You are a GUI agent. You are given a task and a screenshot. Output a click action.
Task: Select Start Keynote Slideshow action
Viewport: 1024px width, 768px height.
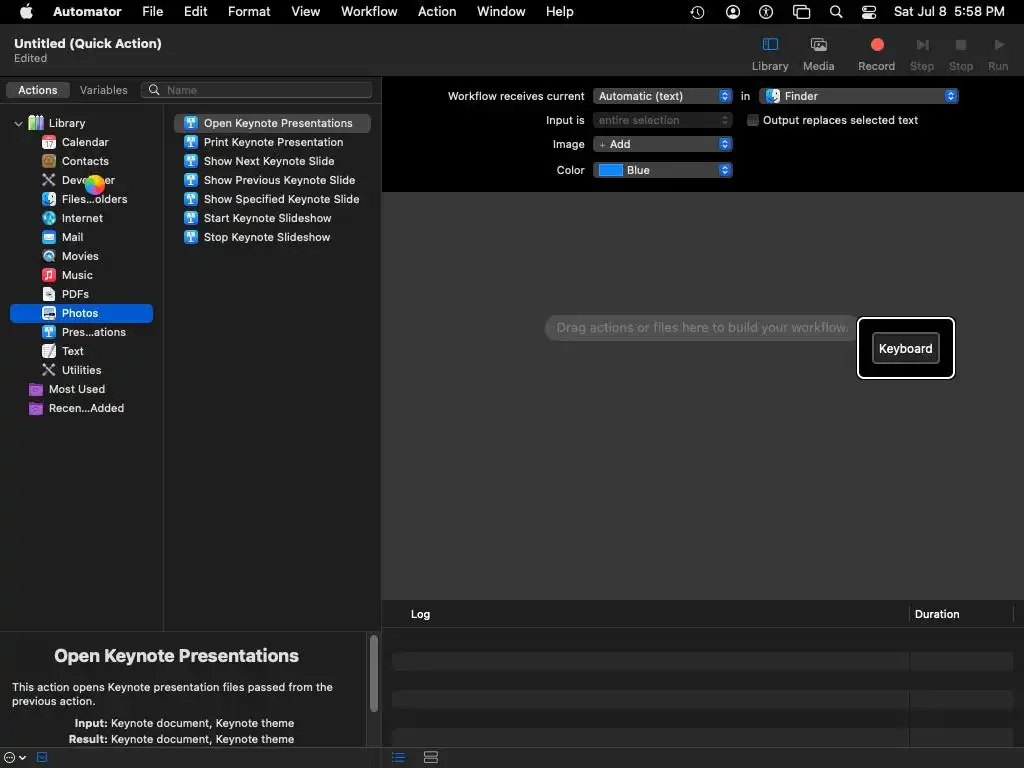272,217
